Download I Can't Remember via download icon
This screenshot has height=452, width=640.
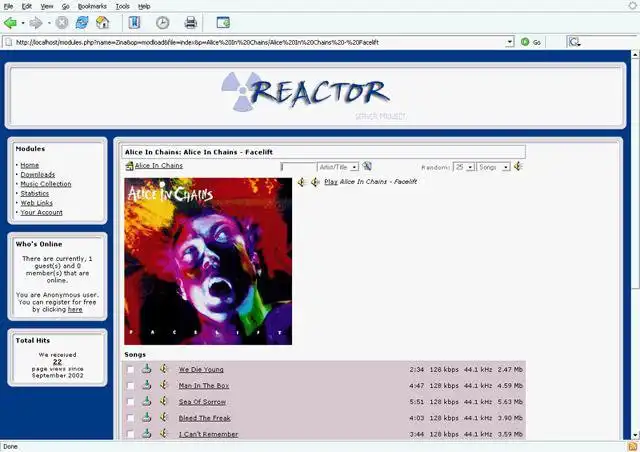[147, 434]
